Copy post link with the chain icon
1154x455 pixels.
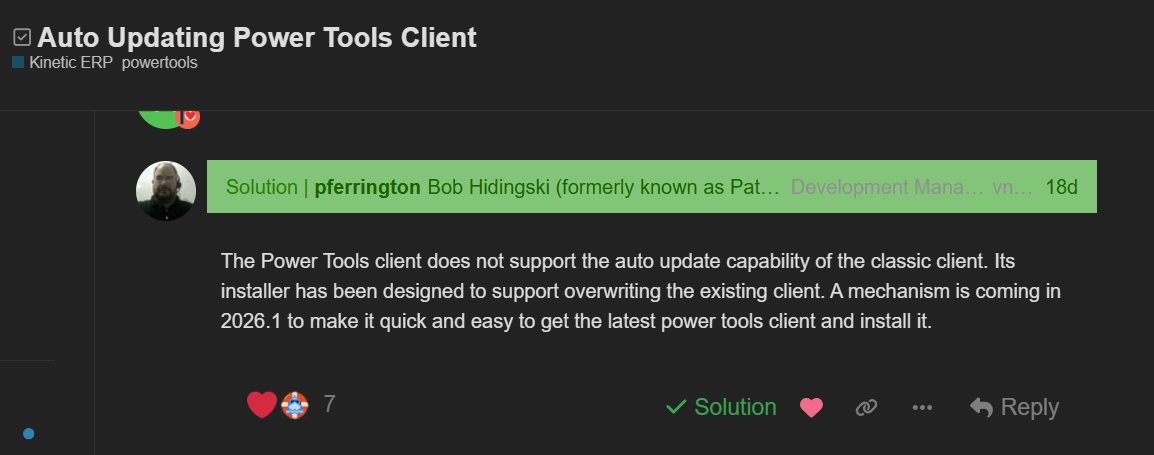pos(866,408)
